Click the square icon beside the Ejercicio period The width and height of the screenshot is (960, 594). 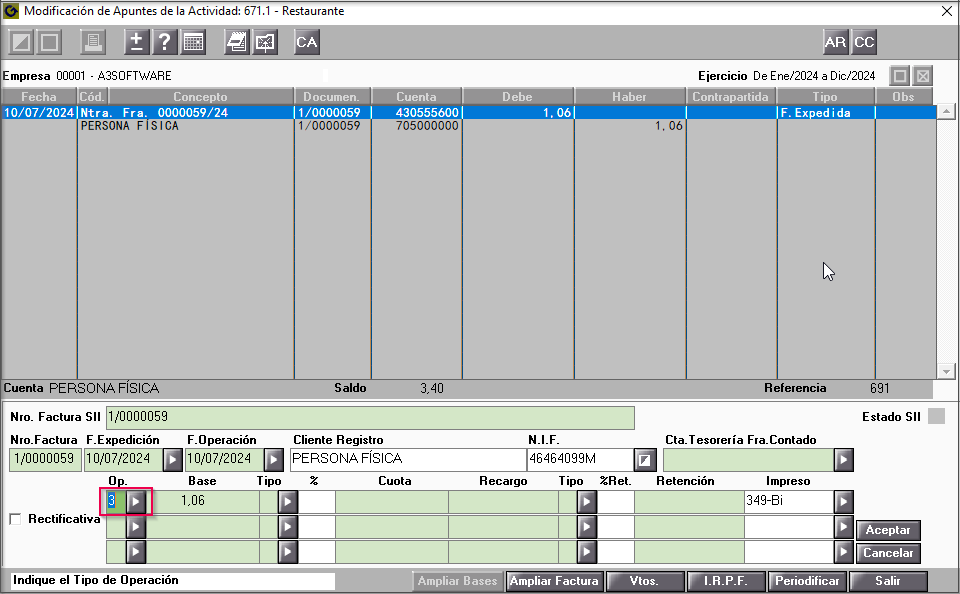[900, 76]
